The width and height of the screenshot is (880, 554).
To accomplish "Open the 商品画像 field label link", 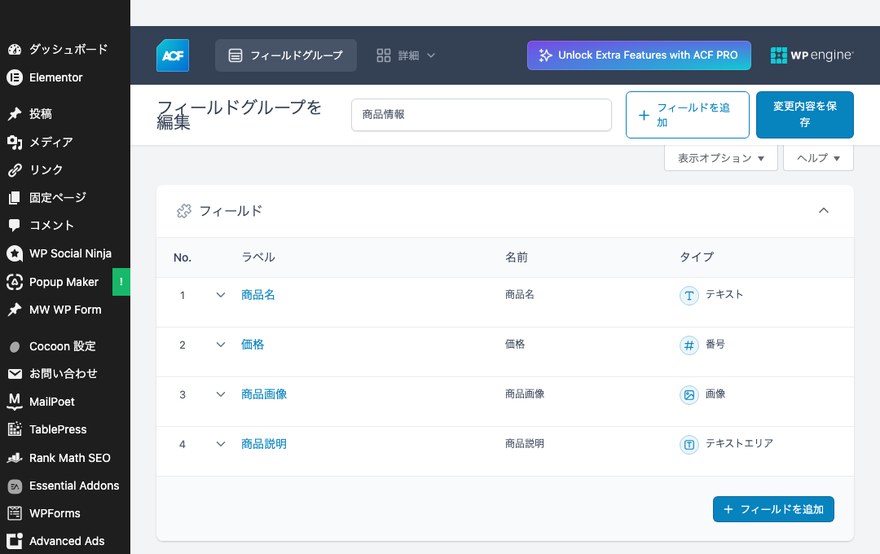I will point(264,394).
